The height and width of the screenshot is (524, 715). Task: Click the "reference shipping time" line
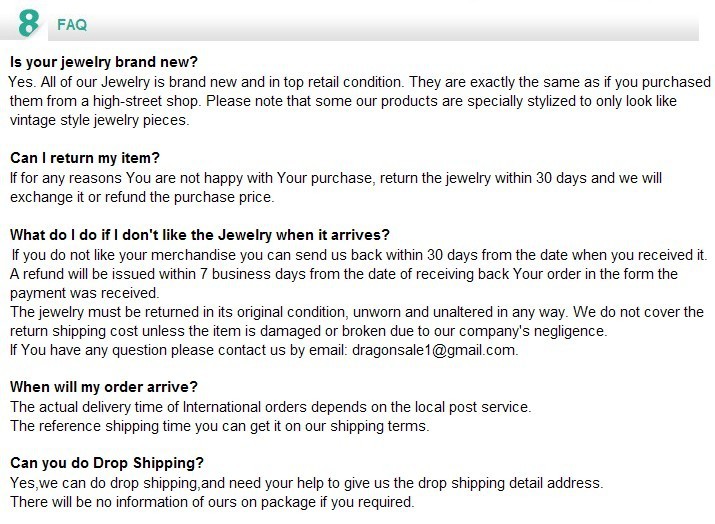tap(220, 426)
